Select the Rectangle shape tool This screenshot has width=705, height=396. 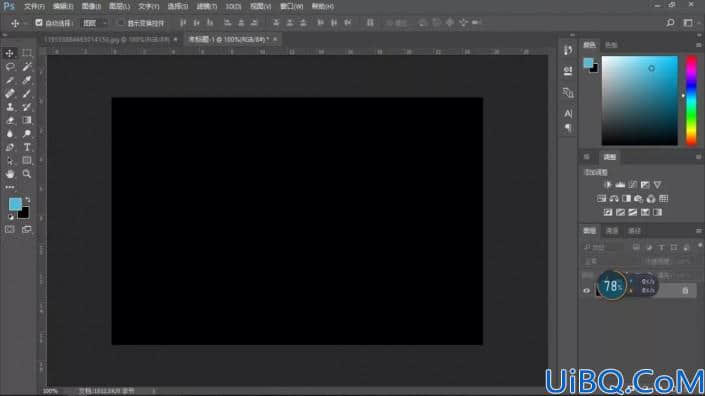pyautogui.click(x=27, y=161)
